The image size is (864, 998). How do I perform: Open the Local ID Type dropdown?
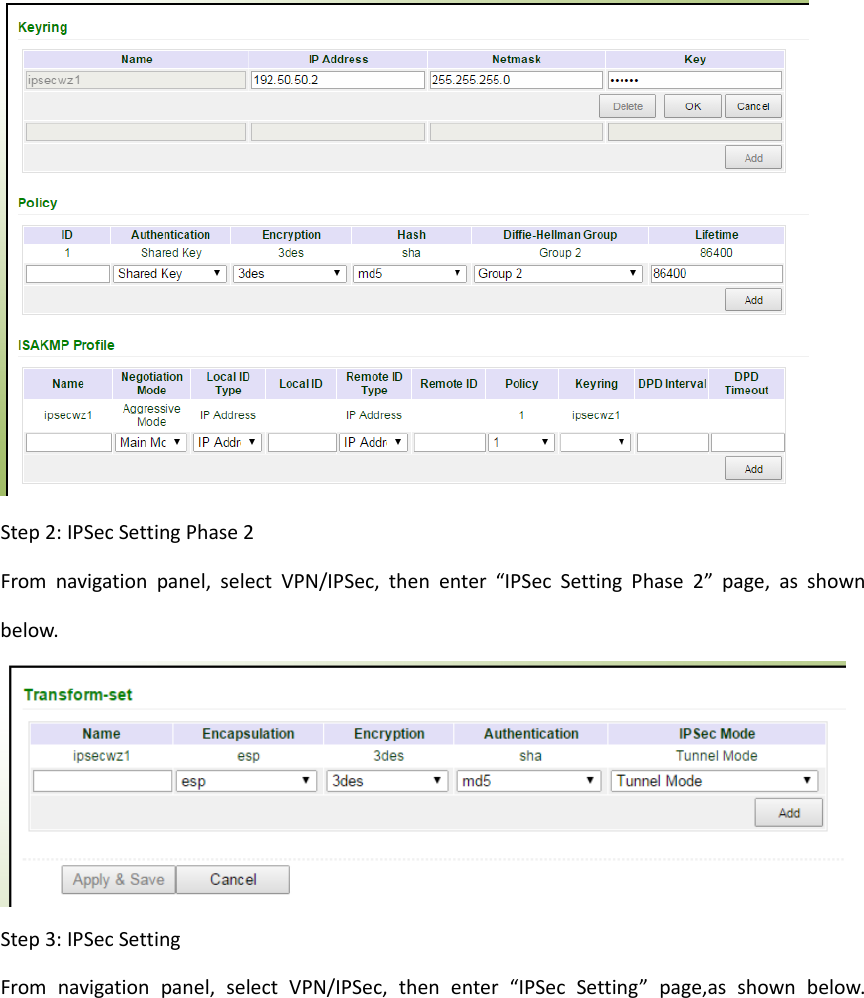tap(227, 442)
